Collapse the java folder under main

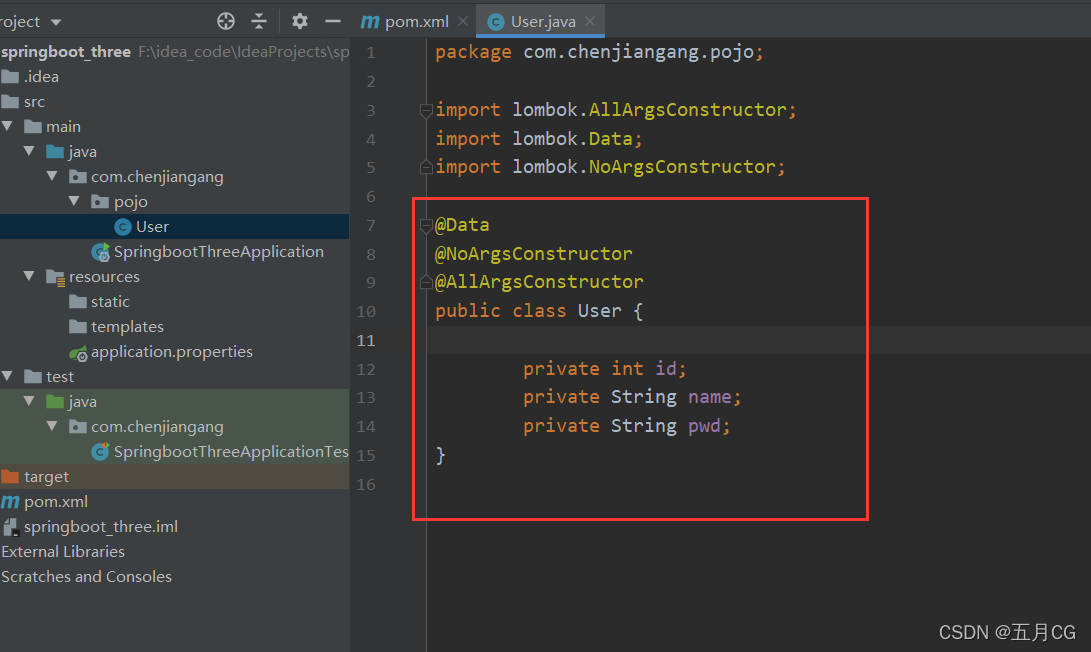(x=29, y=151)
